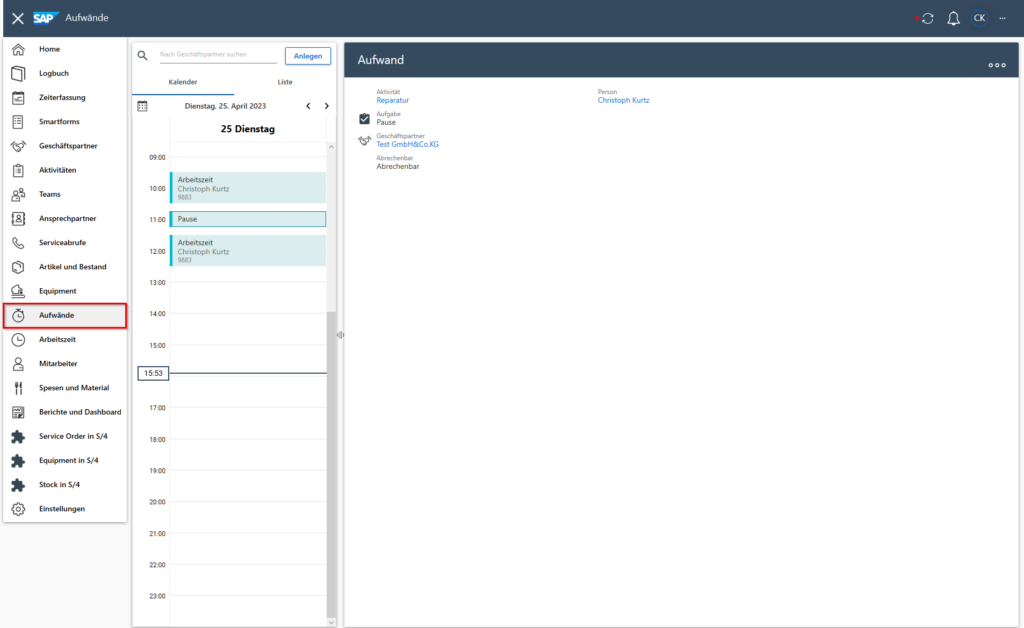1024x628 pixels.
Task: Open the Aufwand overflow menu with three dots
Action: (x=996, y=65)
